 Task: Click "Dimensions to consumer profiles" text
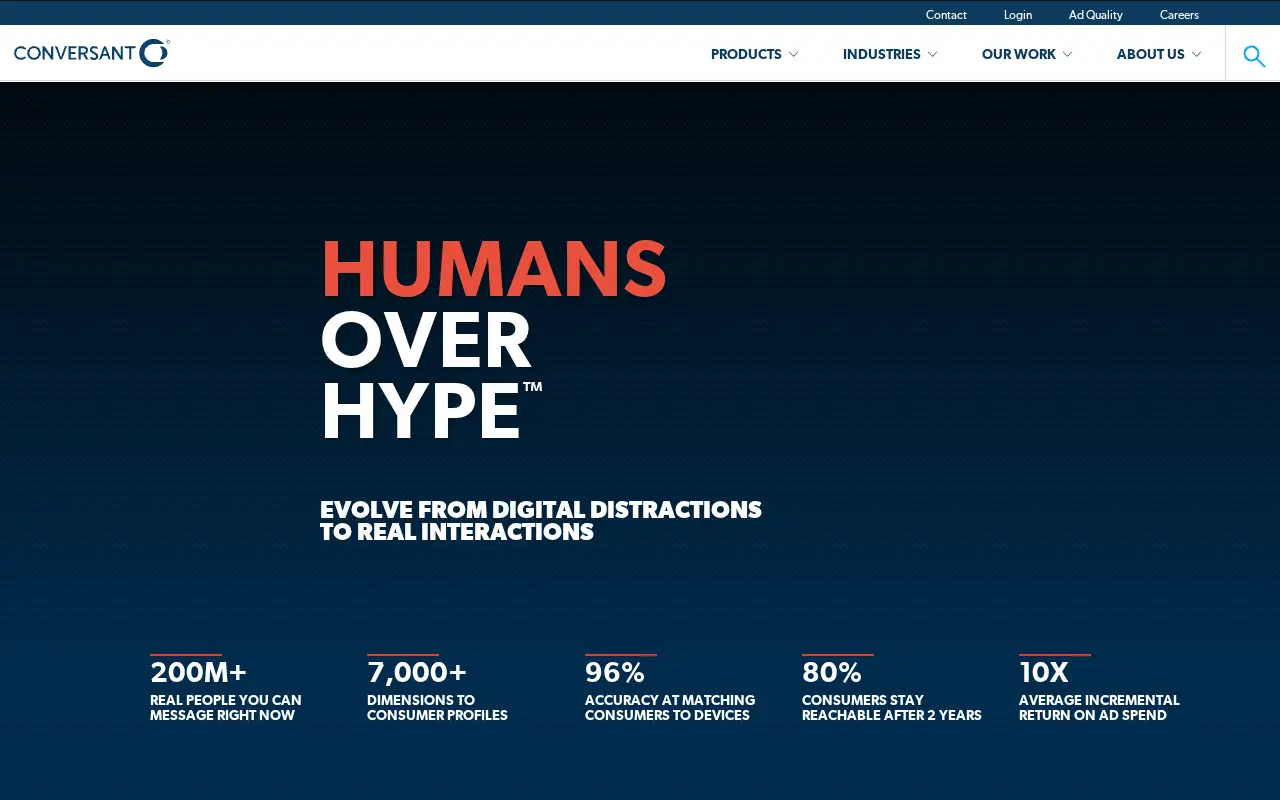(437, 708)
